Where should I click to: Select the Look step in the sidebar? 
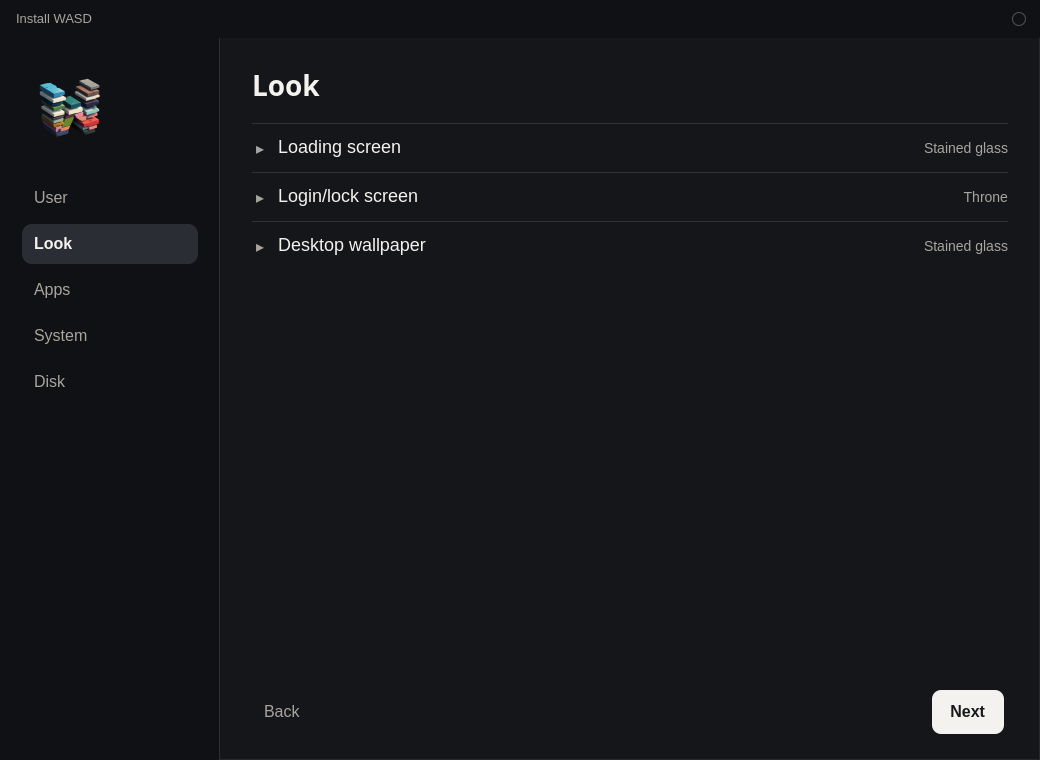click(x=110, y=243)
